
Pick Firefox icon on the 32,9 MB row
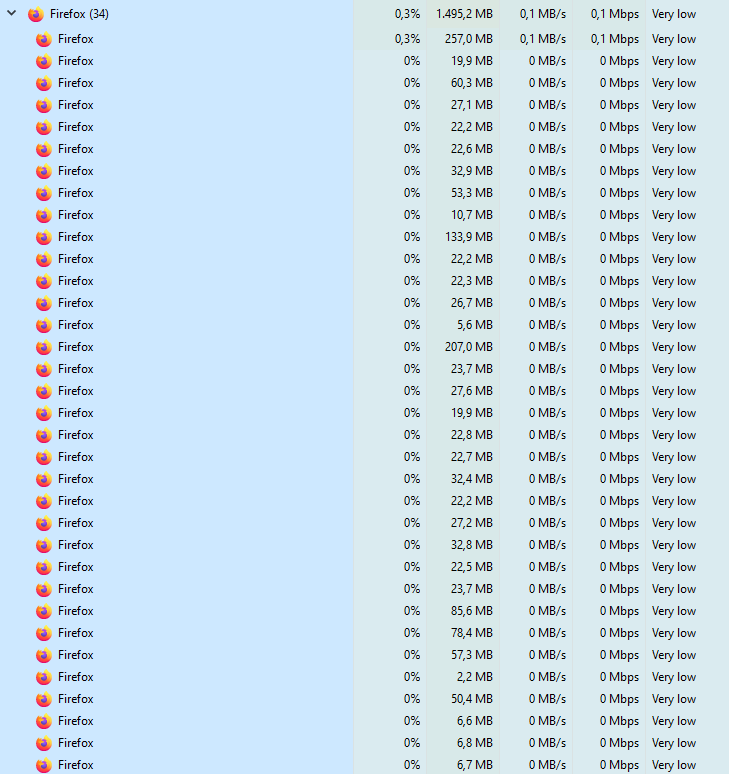click(x=44, y=171)
